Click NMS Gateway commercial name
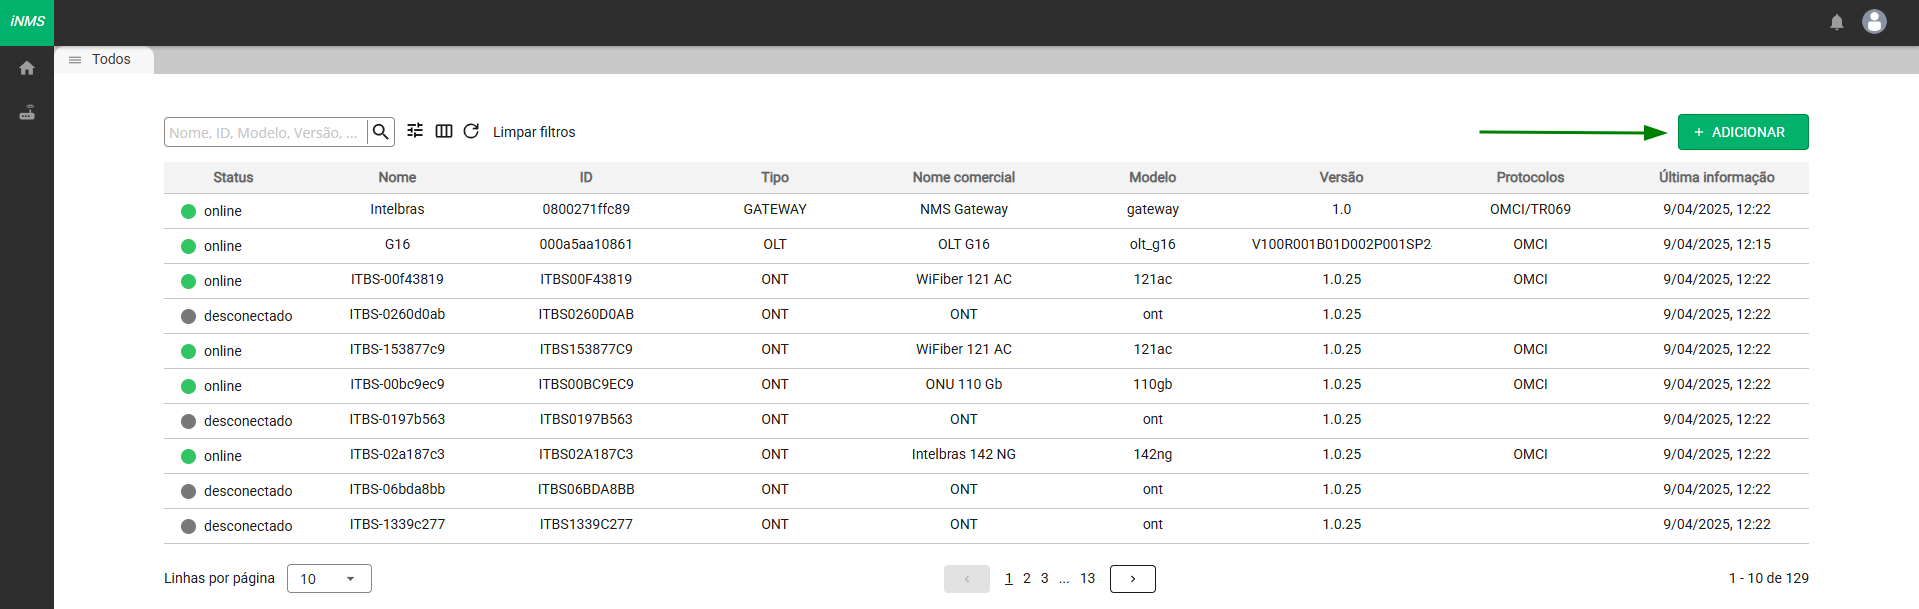This screenshot has height=609, width=1919. point(964,209)
